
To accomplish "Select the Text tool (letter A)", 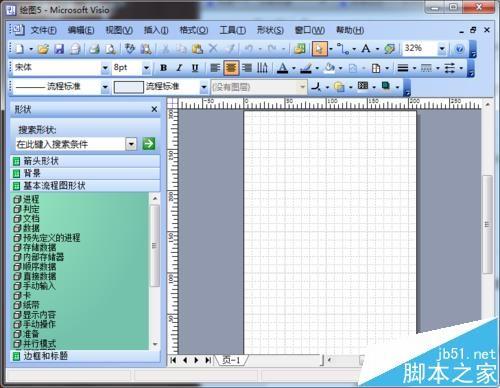I will [x=366, y=49].
